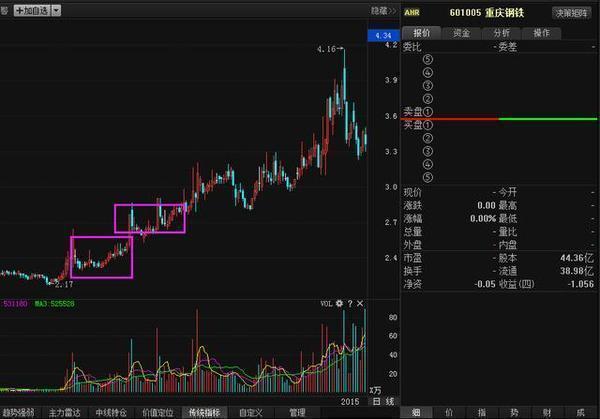Select the 财 bottom panel tab
Screen dimensions: 600x419
pos(547,412)
